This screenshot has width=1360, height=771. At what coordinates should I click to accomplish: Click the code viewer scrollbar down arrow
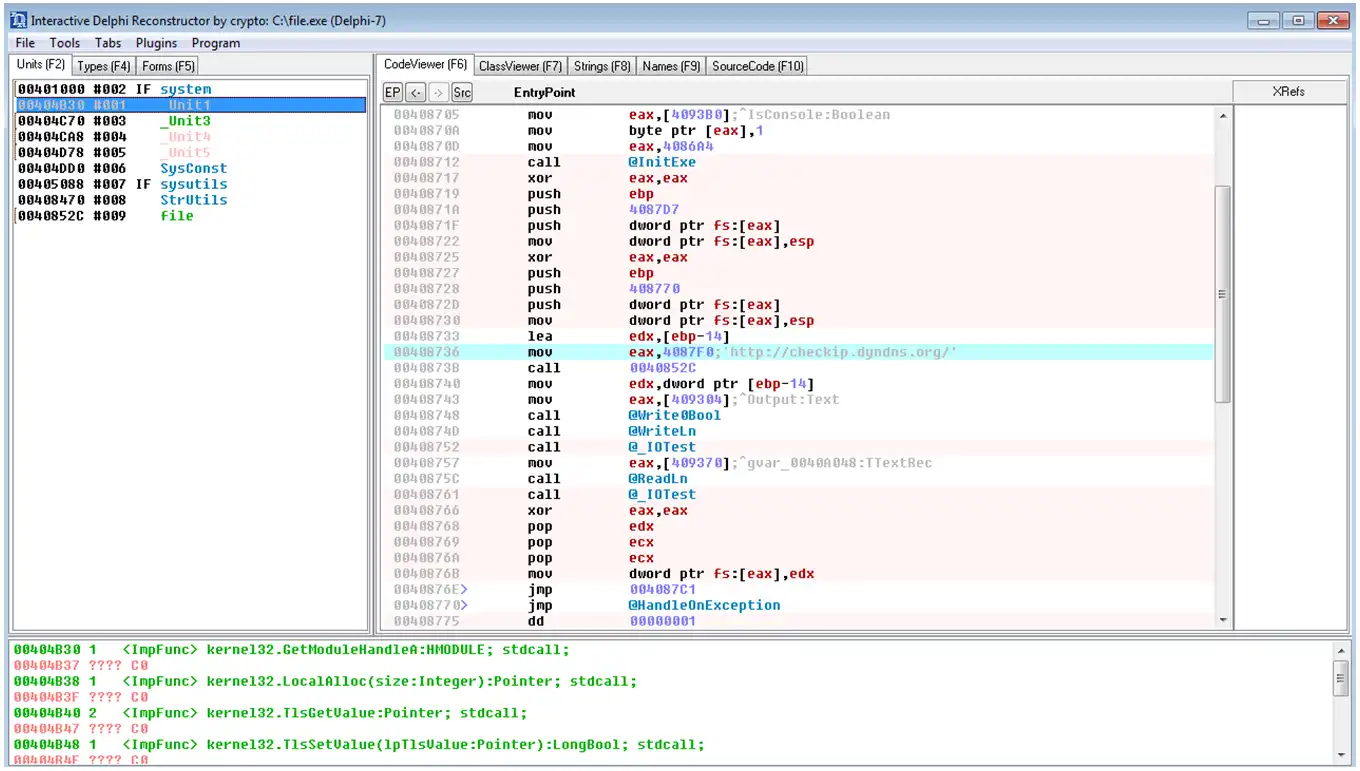pyautogui.click(x=1222, y=620)
